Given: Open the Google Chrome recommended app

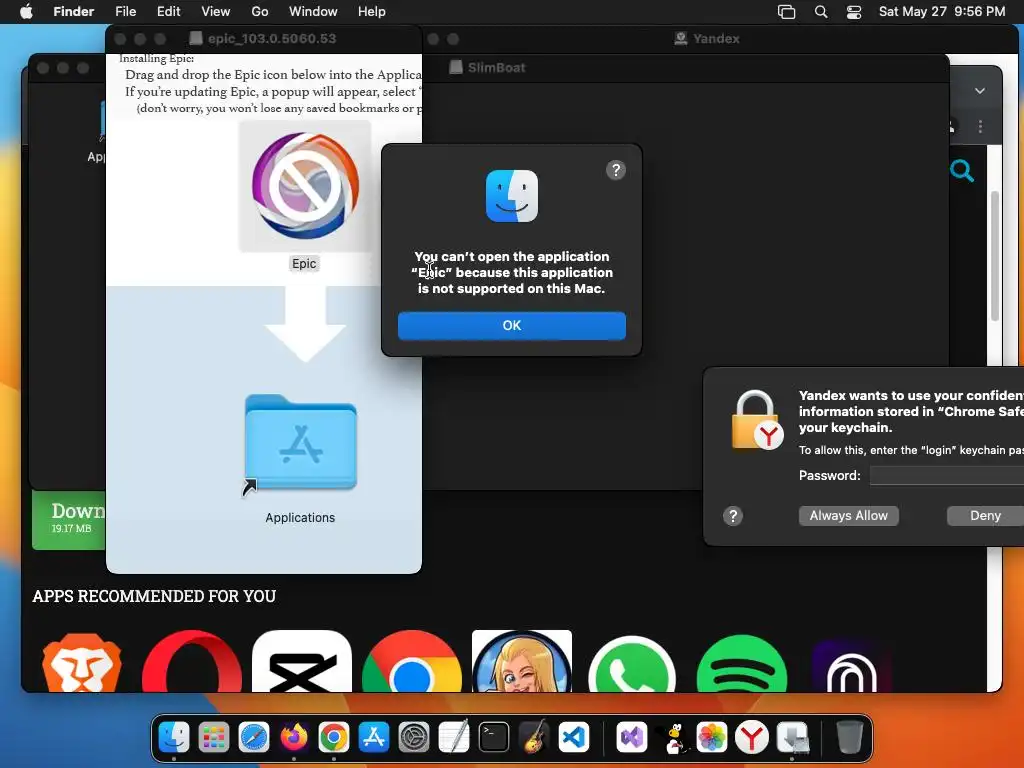Looking at the screenshot, I should [411, 662].
